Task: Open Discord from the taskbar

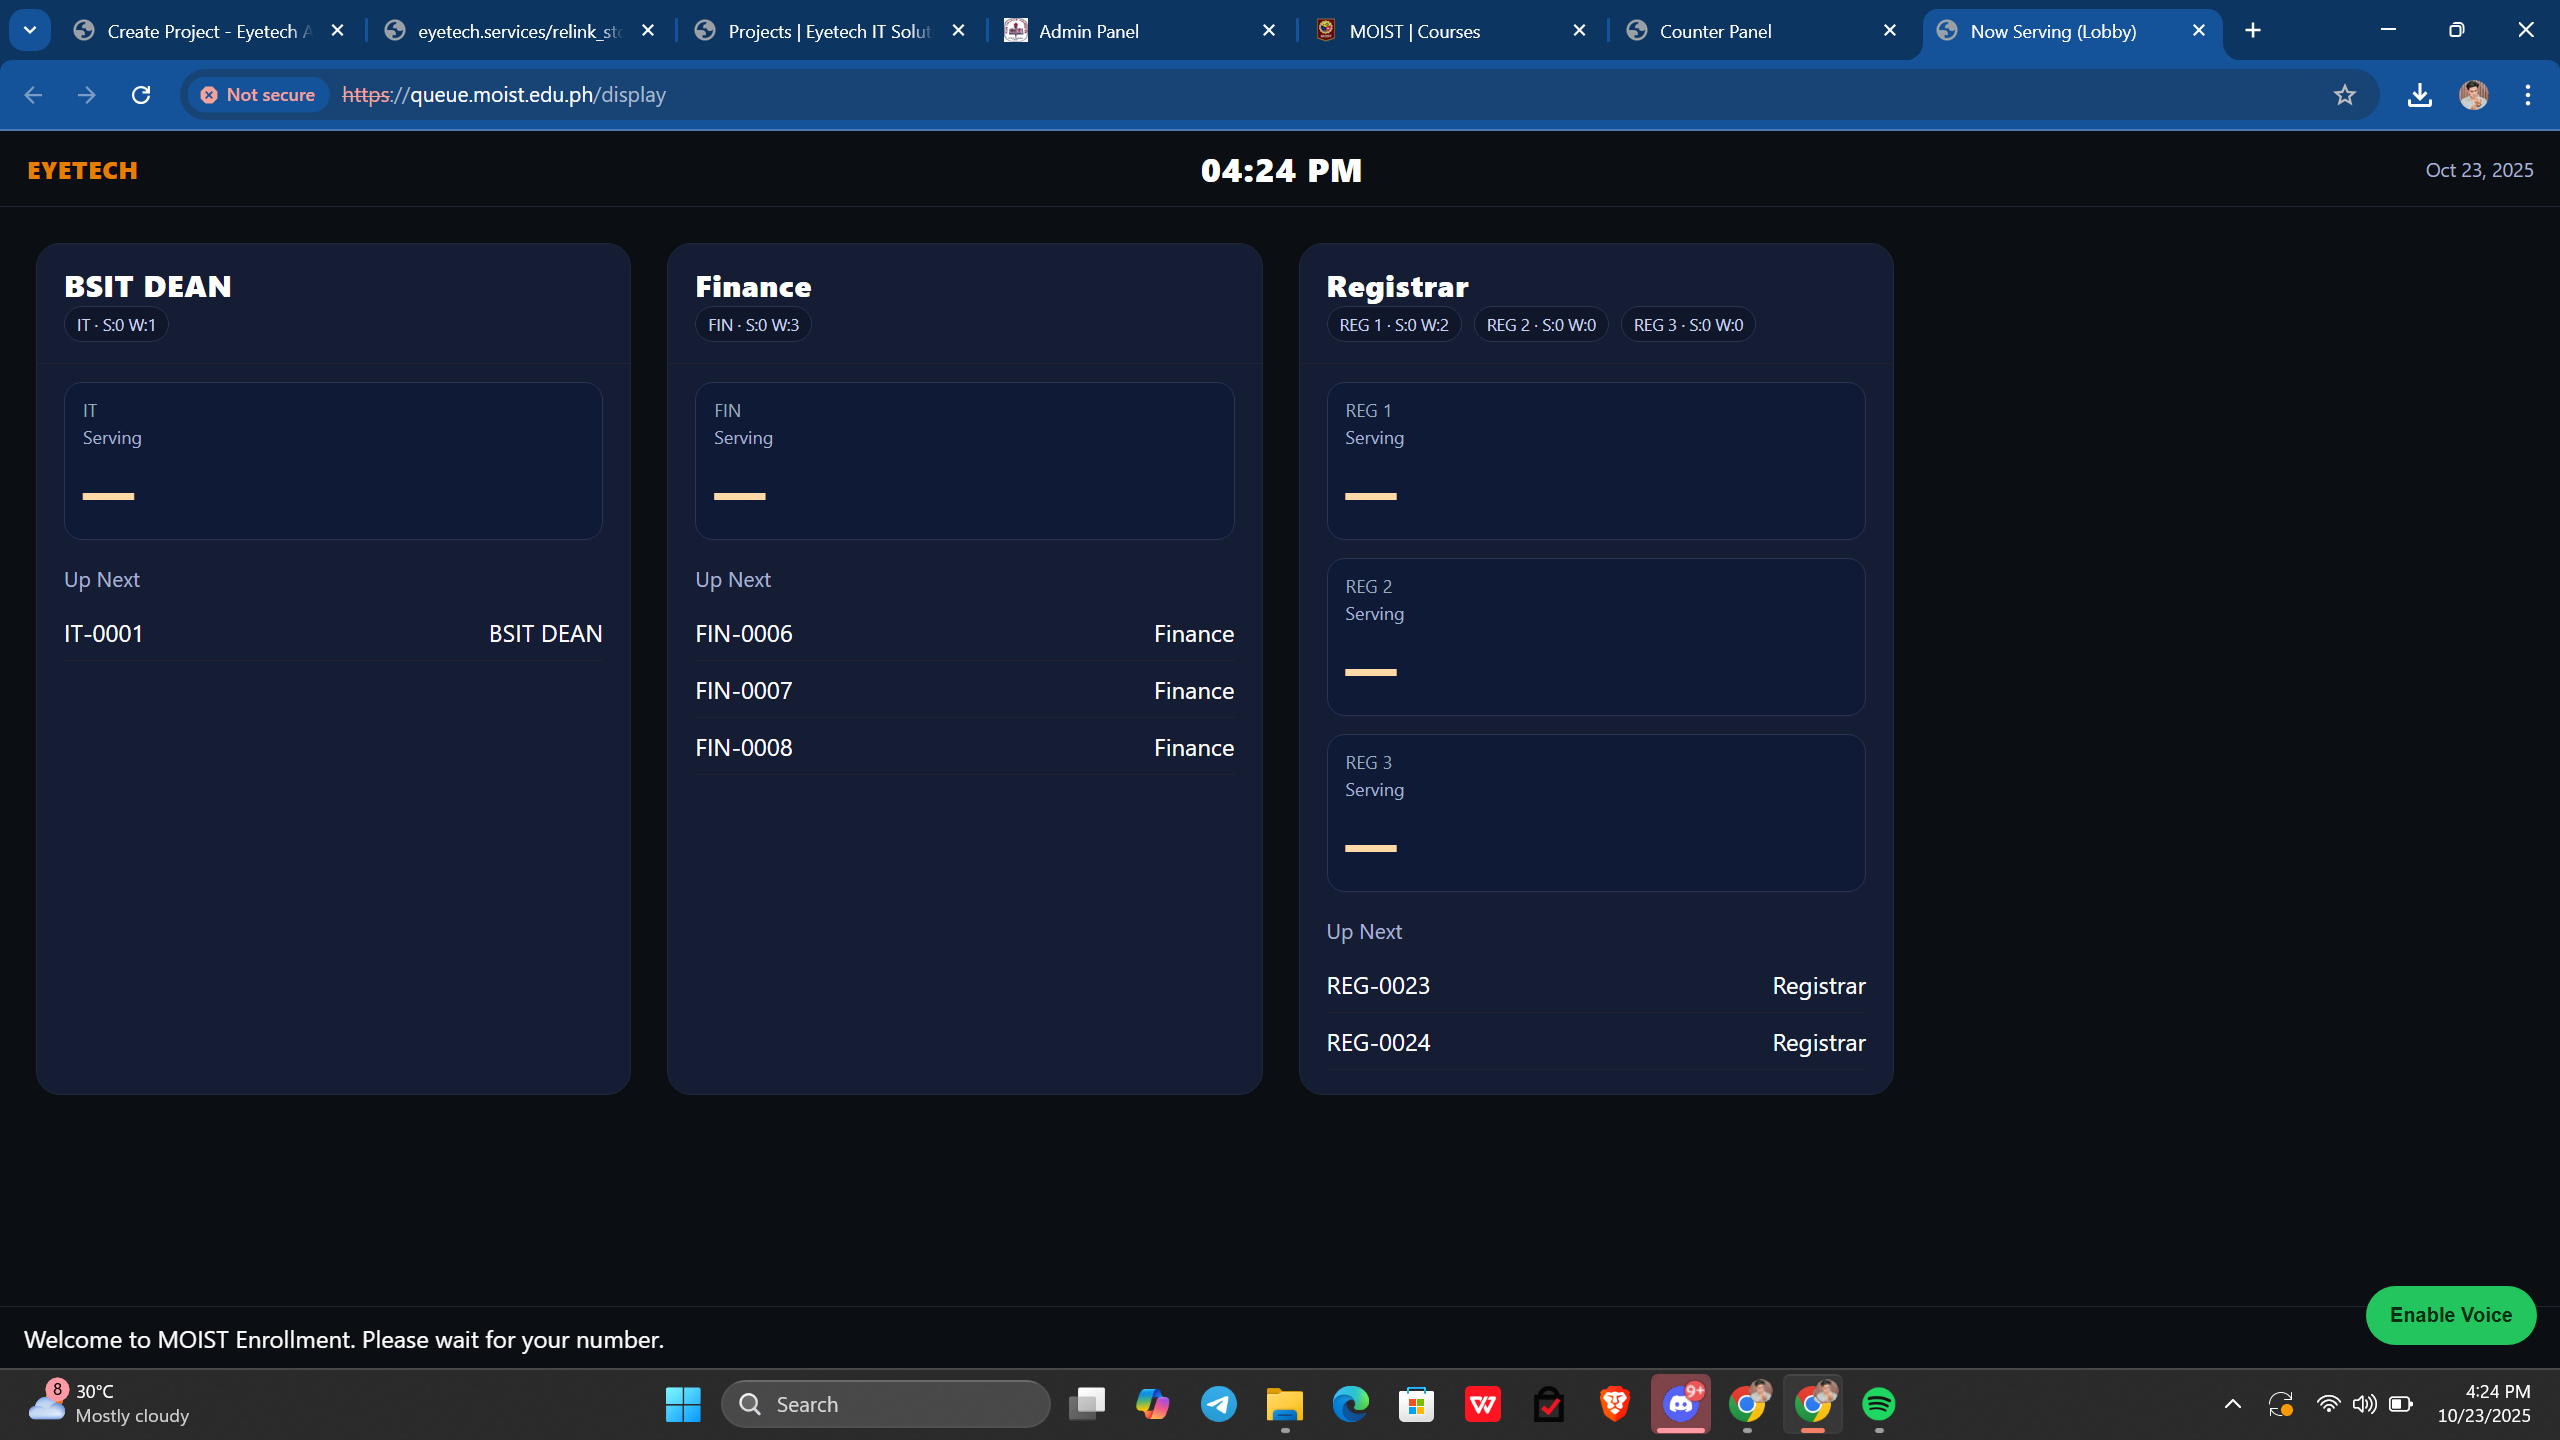Action: (x=1680, y=1404)
